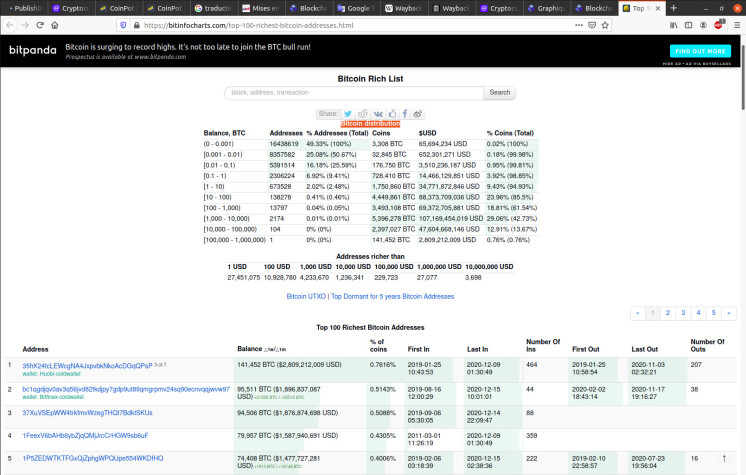Switch to the Publish0x tab
746x475 pixels.
pyautogui.click(x=24, y=8)
